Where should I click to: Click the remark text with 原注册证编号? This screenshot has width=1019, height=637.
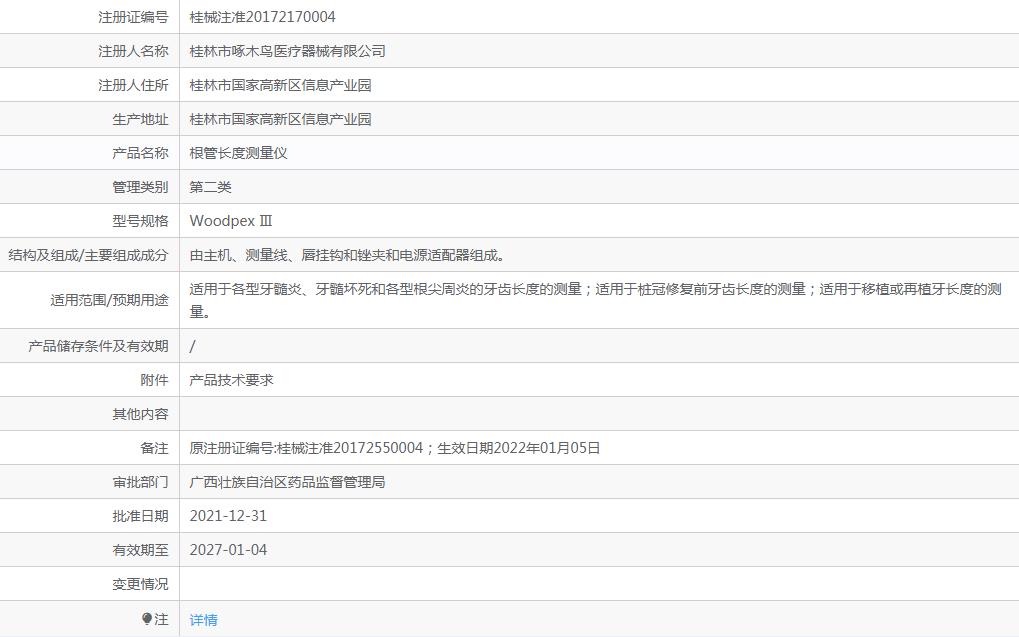(394, 448)
